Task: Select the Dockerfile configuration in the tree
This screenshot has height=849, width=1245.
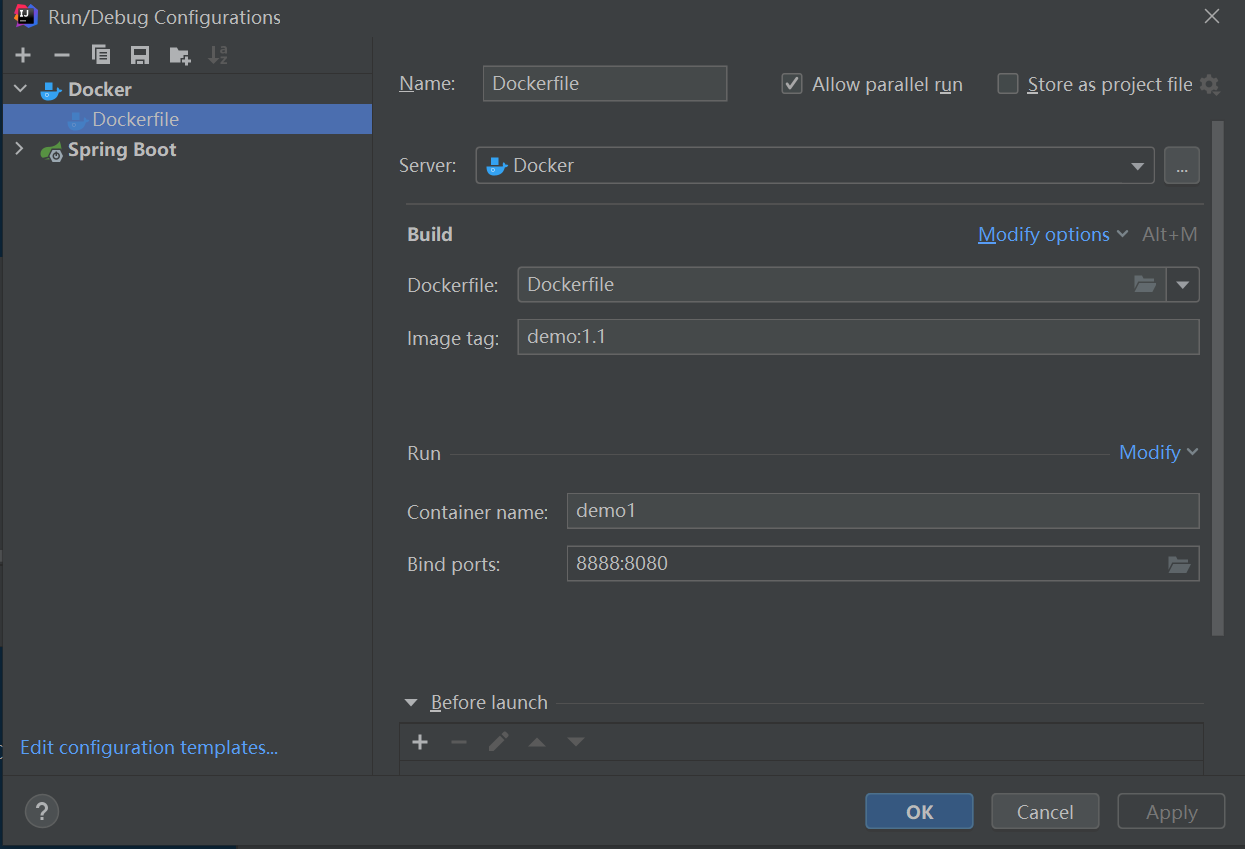Action: [x=135, y=119]
